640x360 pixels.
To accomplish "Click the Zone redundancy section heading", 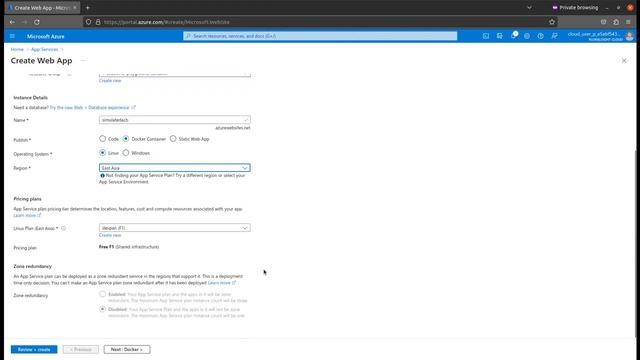I will point(33,266).
